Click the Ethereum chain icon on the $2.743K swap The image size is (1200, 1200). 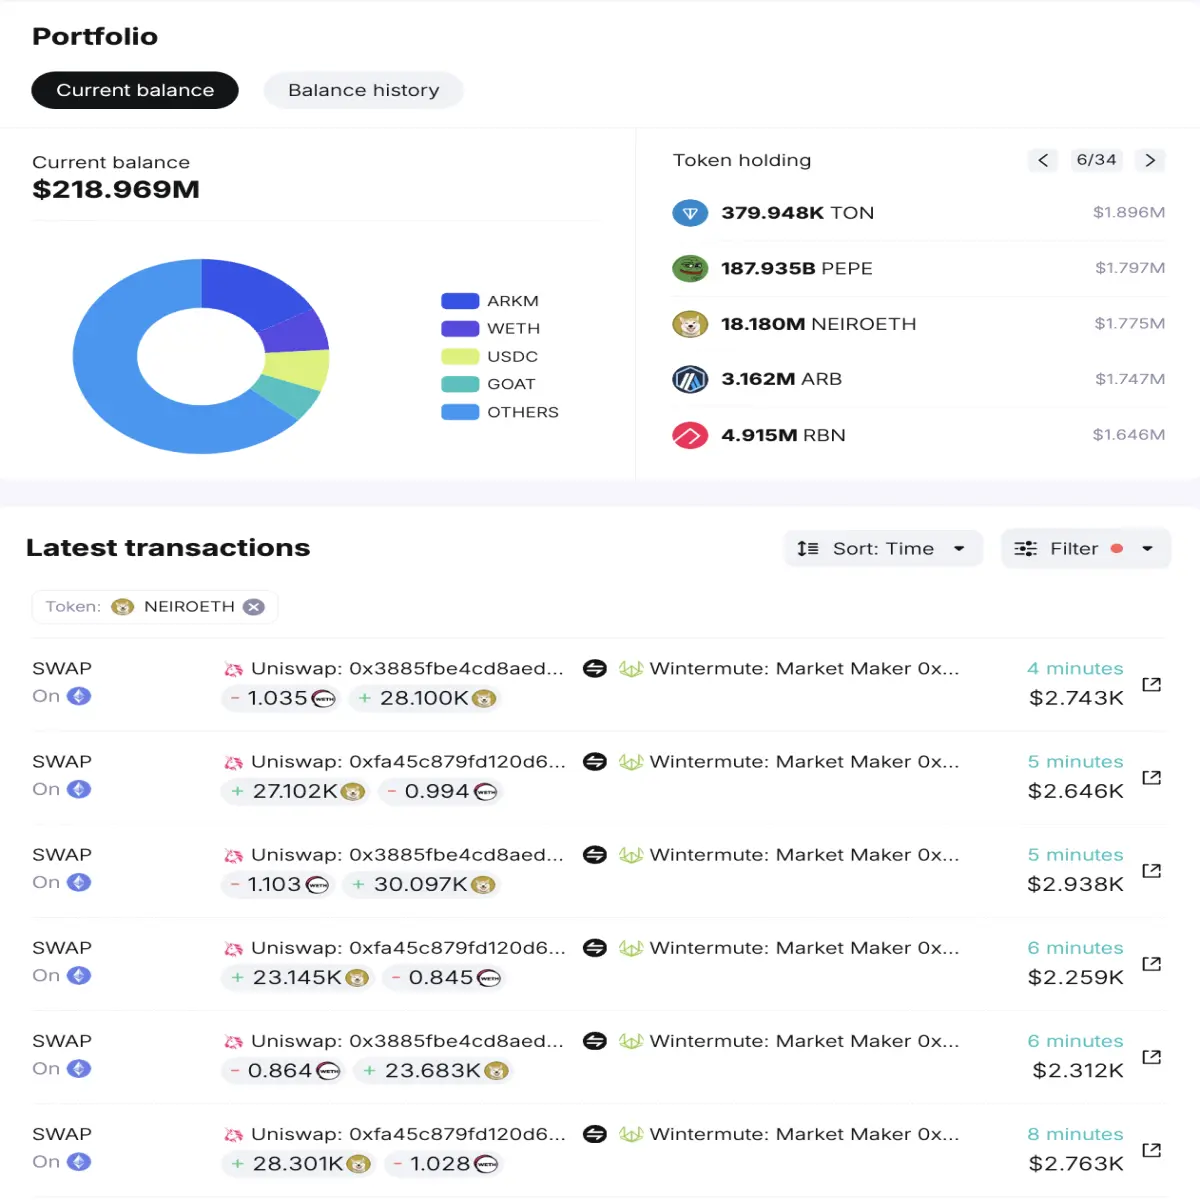(x=79, y=696)
